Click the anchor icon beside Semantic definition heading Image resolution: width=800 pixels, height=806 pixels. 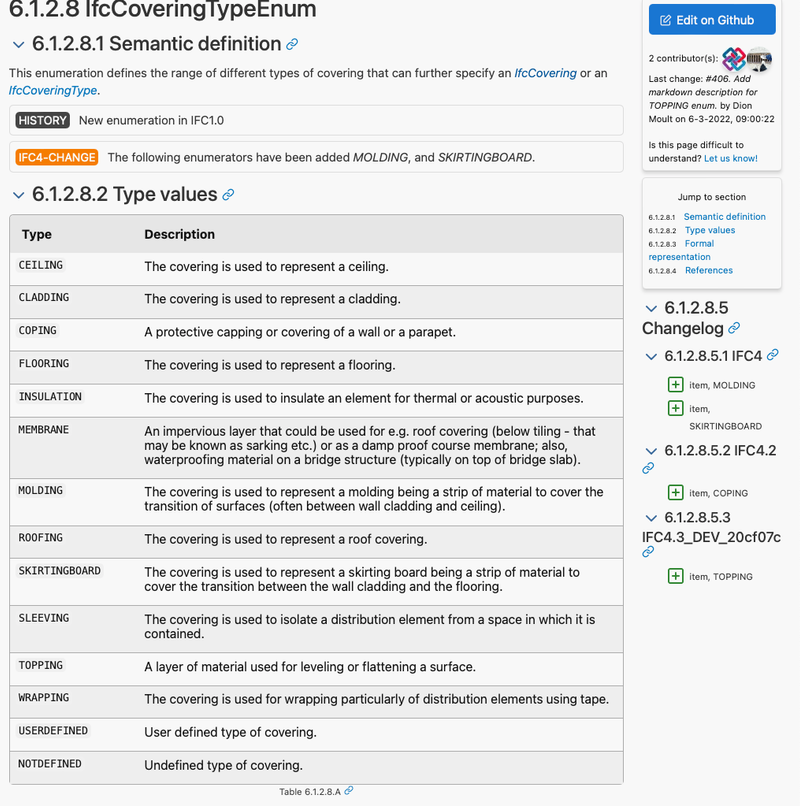[x=290, y=44]
